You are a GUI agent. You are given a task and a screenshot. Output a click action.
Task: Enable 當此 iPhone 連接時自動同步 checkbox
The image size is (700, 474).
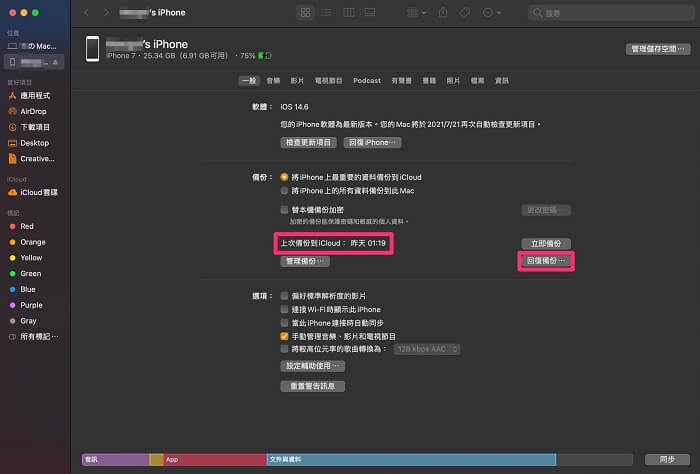click(x=284, y=323)
